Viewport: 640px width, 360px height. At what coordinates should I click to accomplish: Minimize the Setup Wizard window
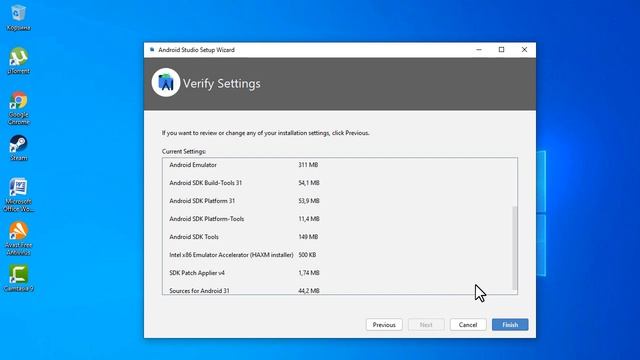pyautogui.click(x=479, y=50)
